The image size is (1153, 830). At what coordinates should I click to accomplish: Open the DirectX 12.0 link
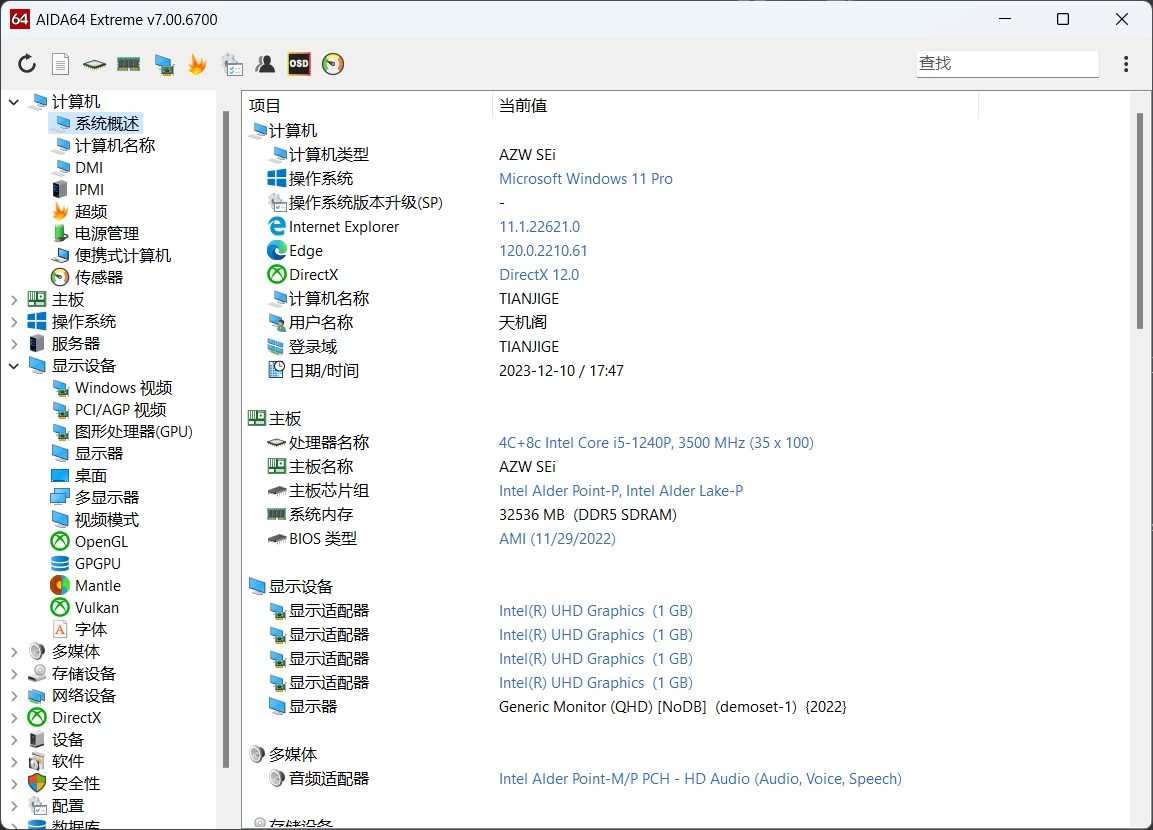click(538, 275)
